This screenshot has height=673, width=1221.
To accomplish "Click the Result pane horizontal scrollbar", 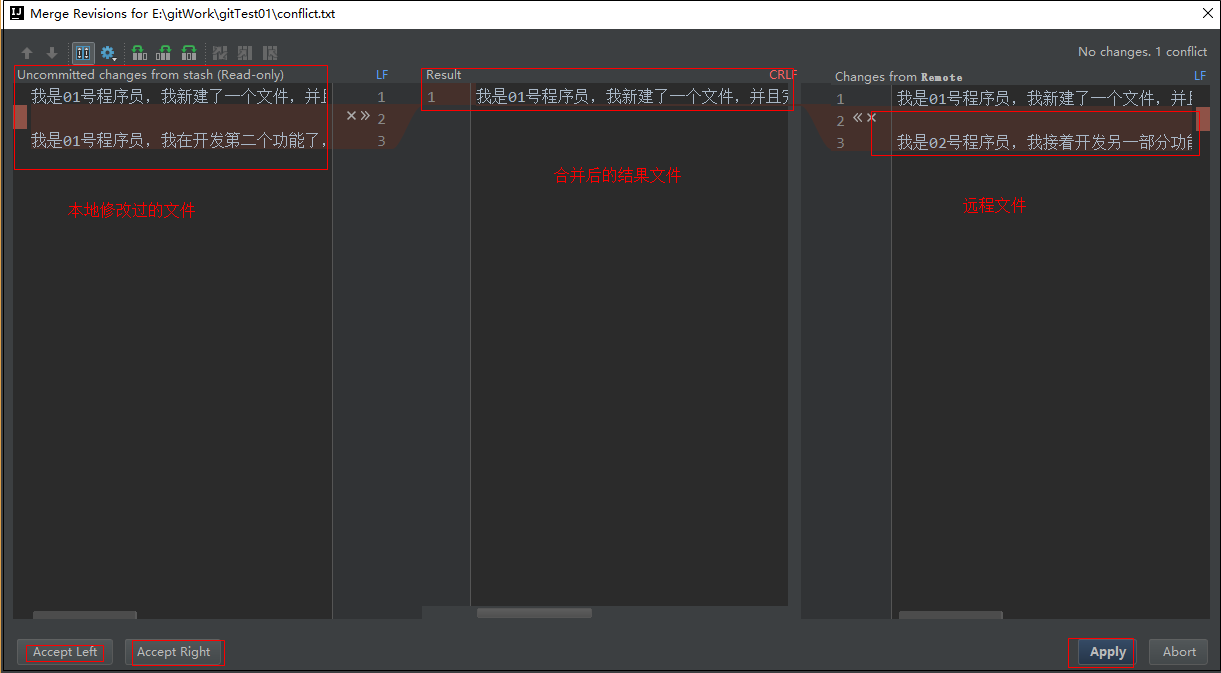I will click(534, 613).
